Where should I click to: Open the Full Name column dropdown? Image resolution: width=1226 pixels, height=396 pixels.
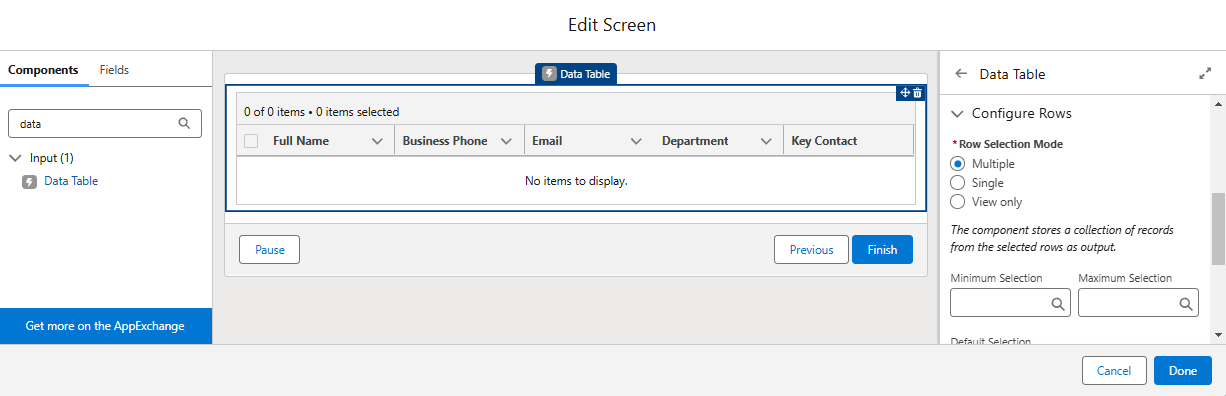pos(377,142)
